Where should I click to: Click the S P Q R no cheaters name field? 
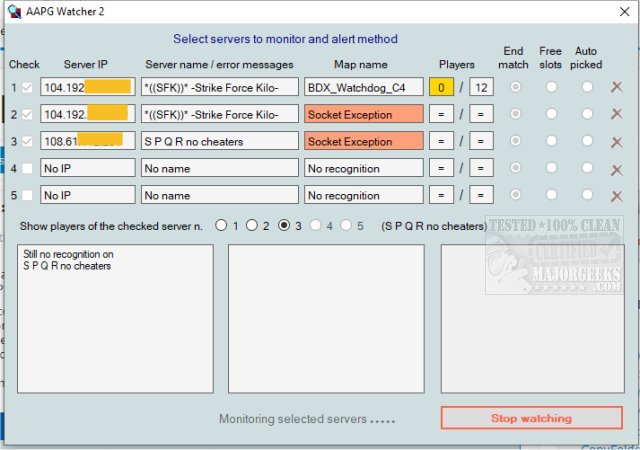pyautogui.click(x=220, y=141)
